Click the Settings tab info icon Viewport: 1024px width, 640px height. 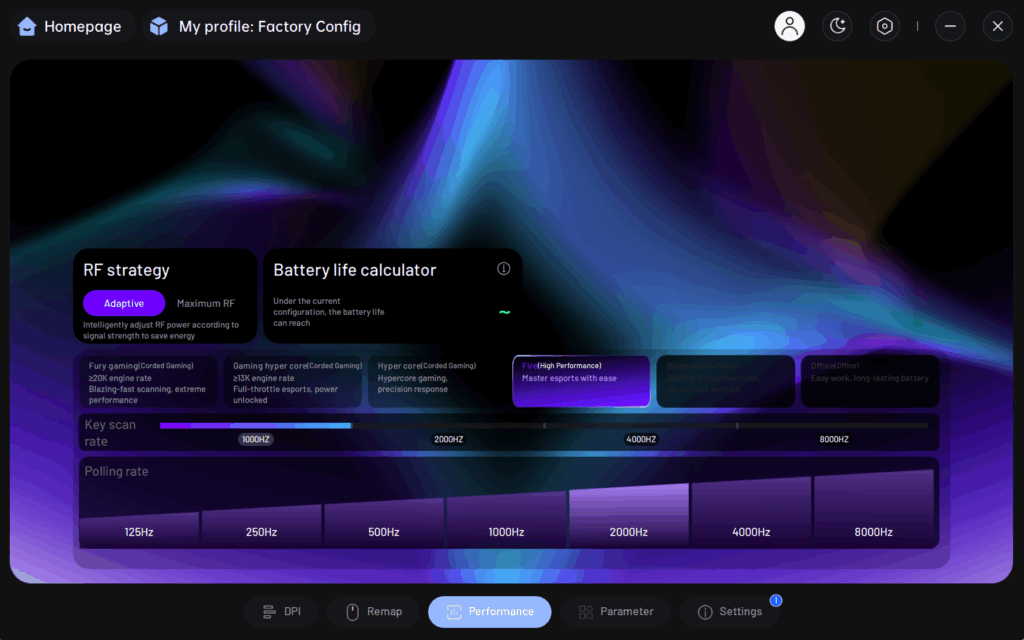[705, 612]
